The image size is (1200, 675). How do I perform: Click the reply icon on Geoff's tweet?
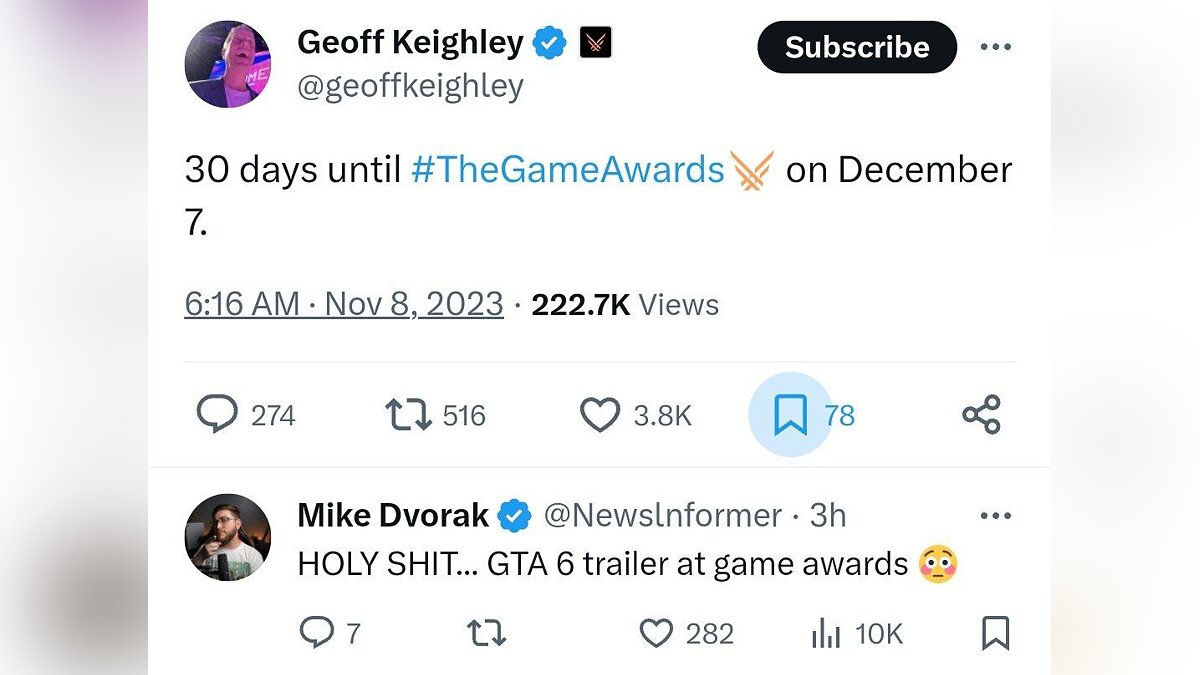pyautogui.click(x=217, y=414)
